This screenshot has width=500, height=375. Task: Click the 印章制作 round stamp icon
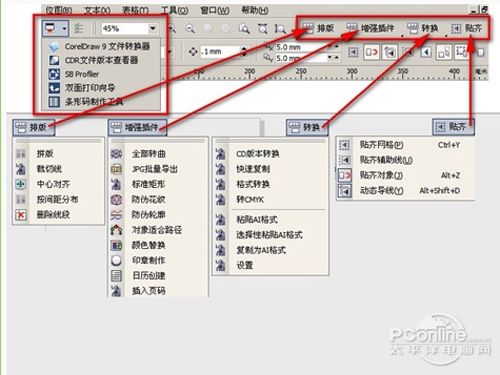click(x=116, y=260)
